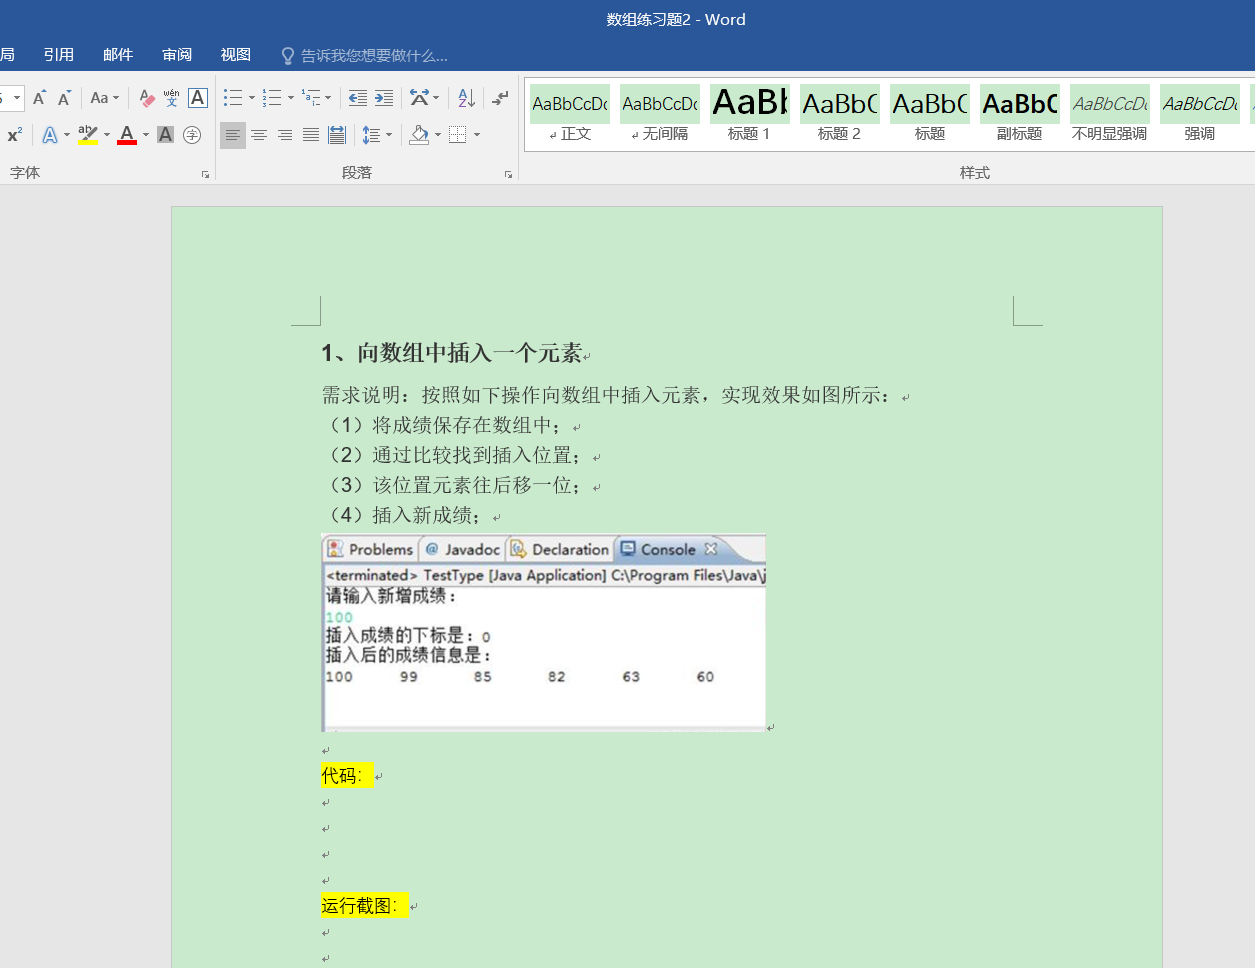Click the Enclose Characters circle icon
Viewport: 1255px width, 968px height.
pyautogui.click(x=192, y=134)
